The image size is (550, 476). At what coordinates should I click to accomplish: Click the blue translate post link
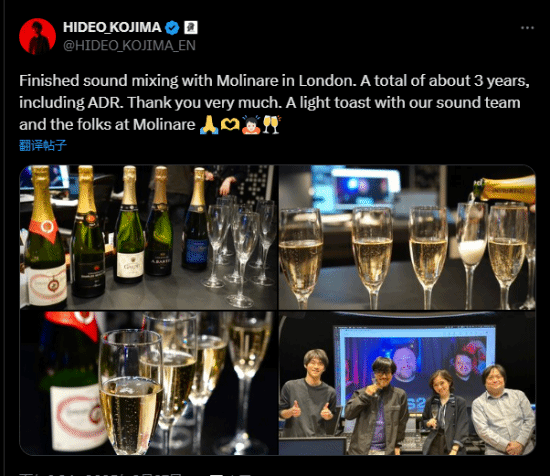(x=43, y=145)
